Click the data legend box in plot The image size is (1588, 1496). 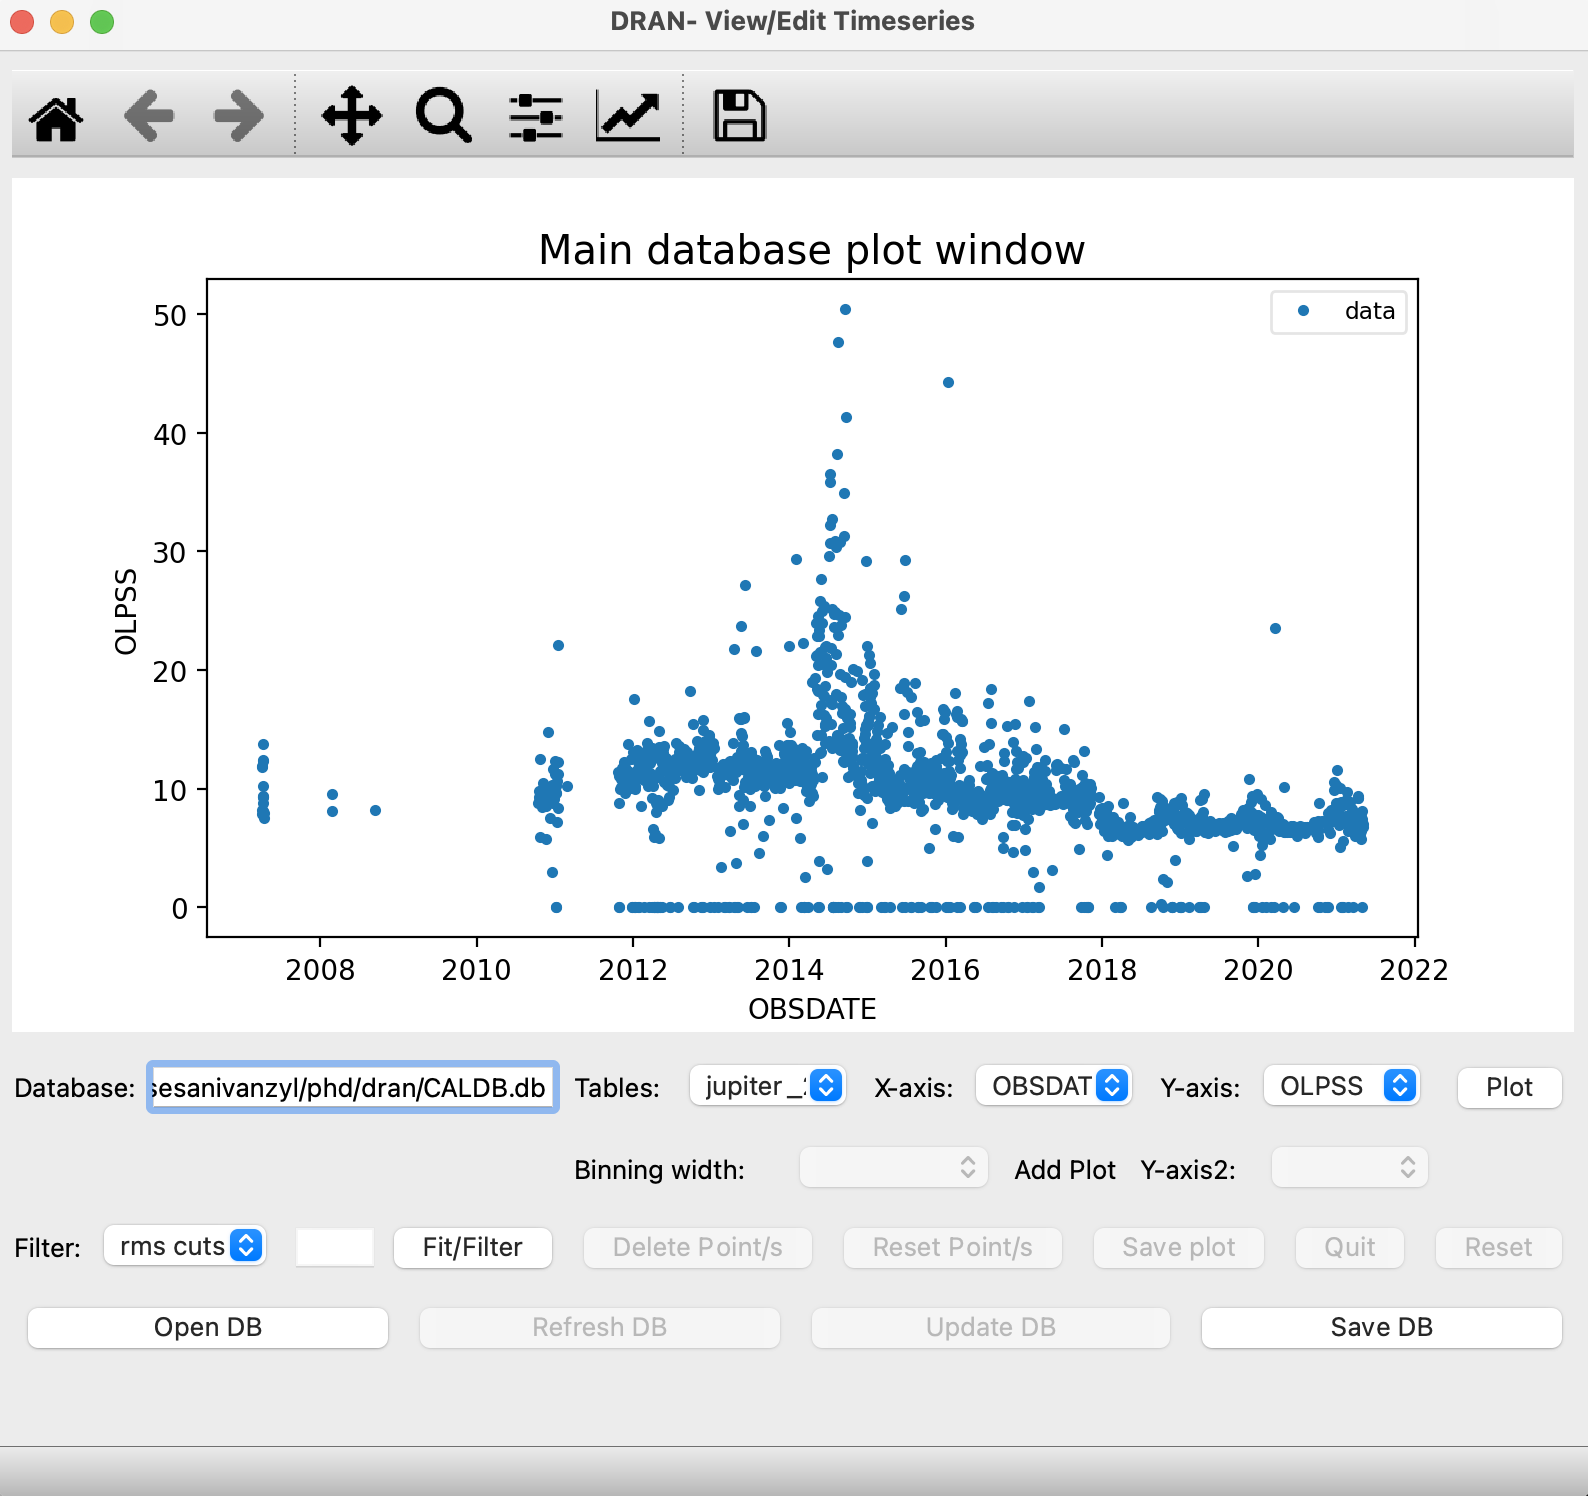coord(1339,312)
